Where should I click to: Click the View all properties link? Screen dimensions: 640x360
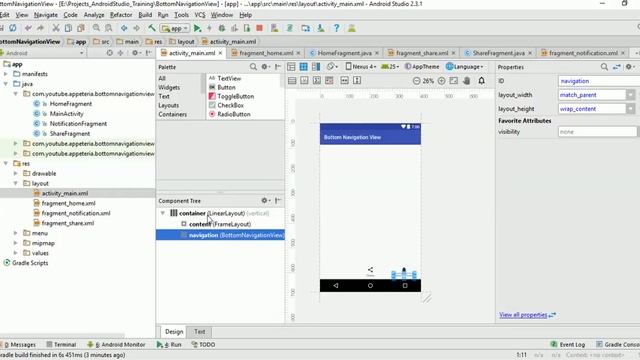coord(523,315)
